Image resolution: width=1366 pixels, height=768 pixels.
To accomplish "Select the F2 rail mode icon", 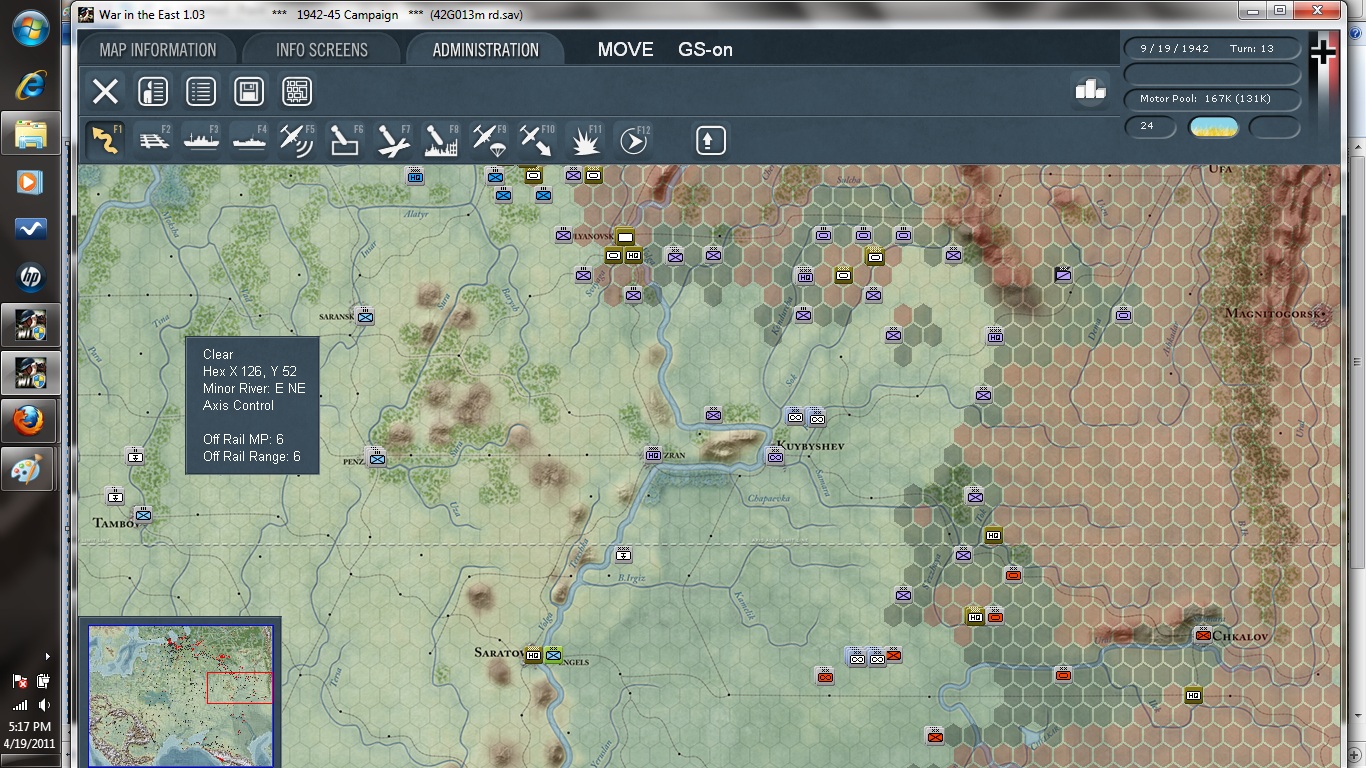I will click(x=153, y=141).
